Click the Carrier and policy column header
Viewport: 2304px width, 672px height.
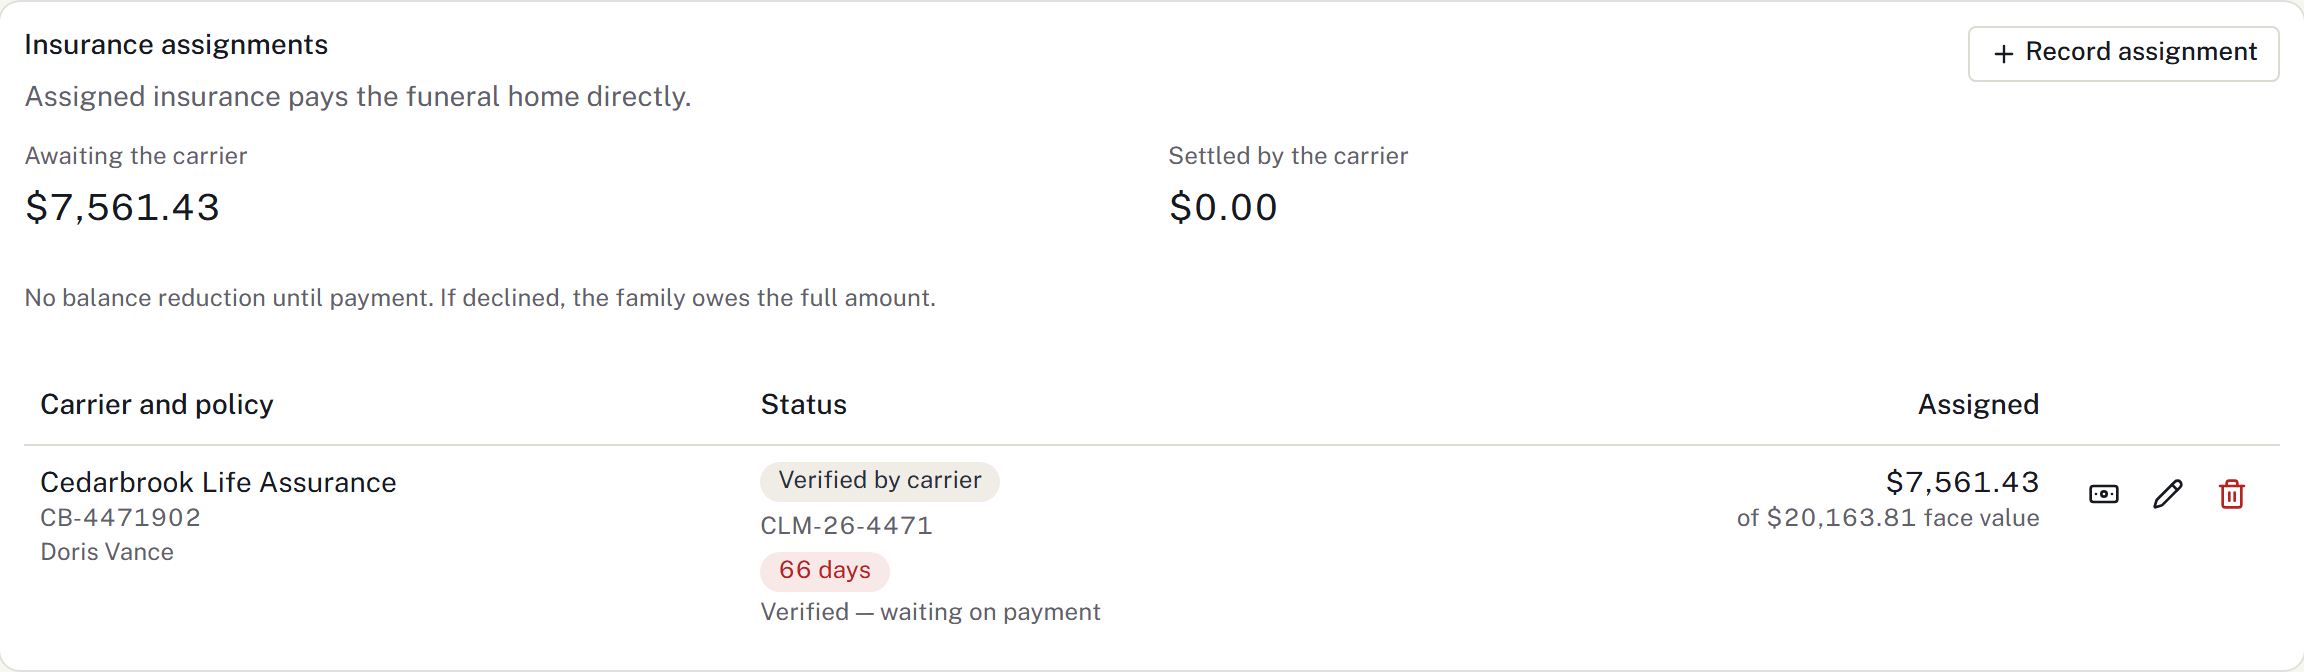pos(157,404)
